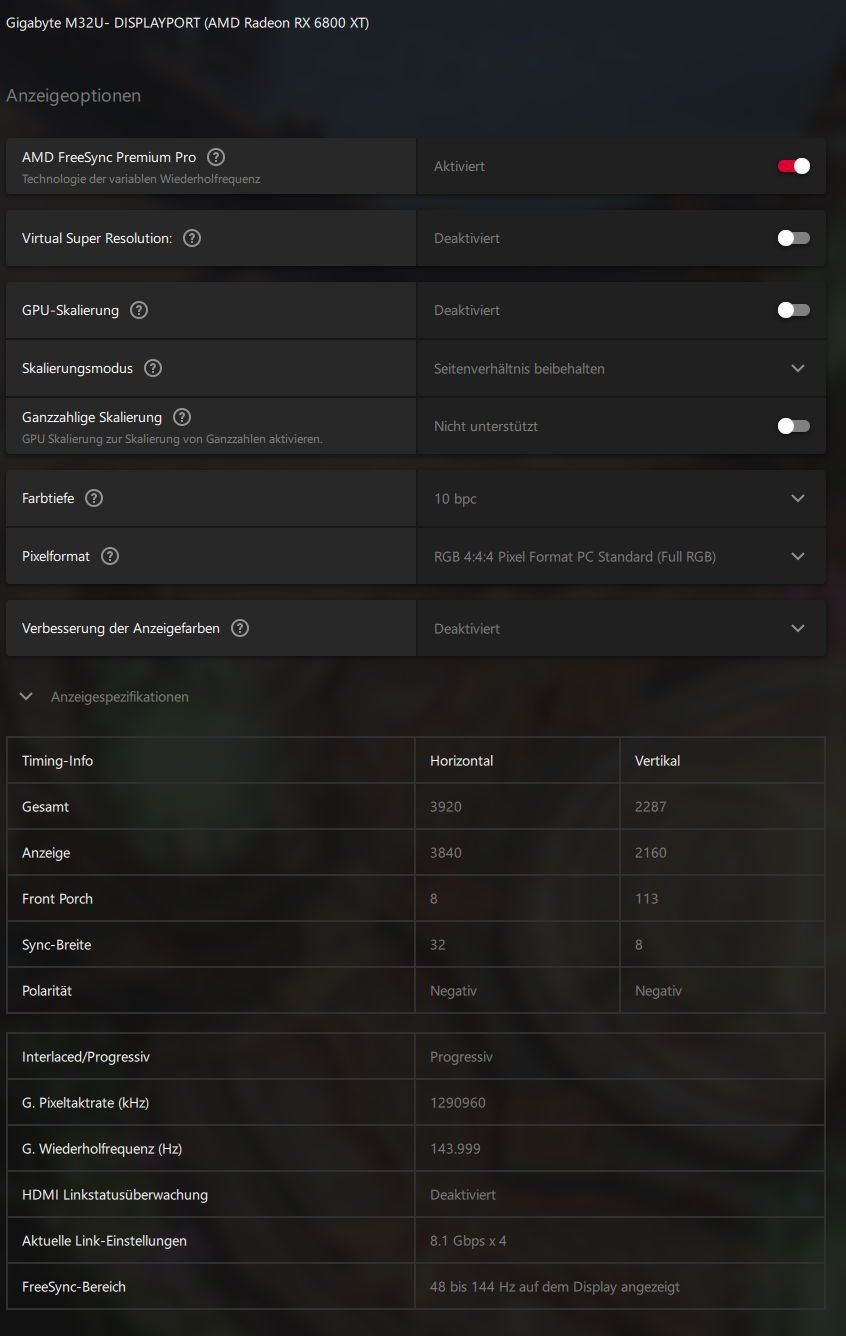The width and height of the screenshot is (846, 1336).
Task: Collapse the Anzeigespezifikationen section chevron
Action: pyautogui.click(x=26, y=696)
